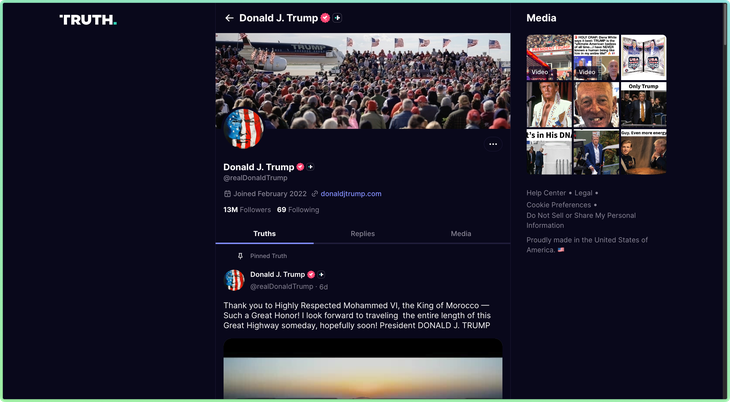
Task: Click the plus badge on the pinned post
Action: coord(321,274)
